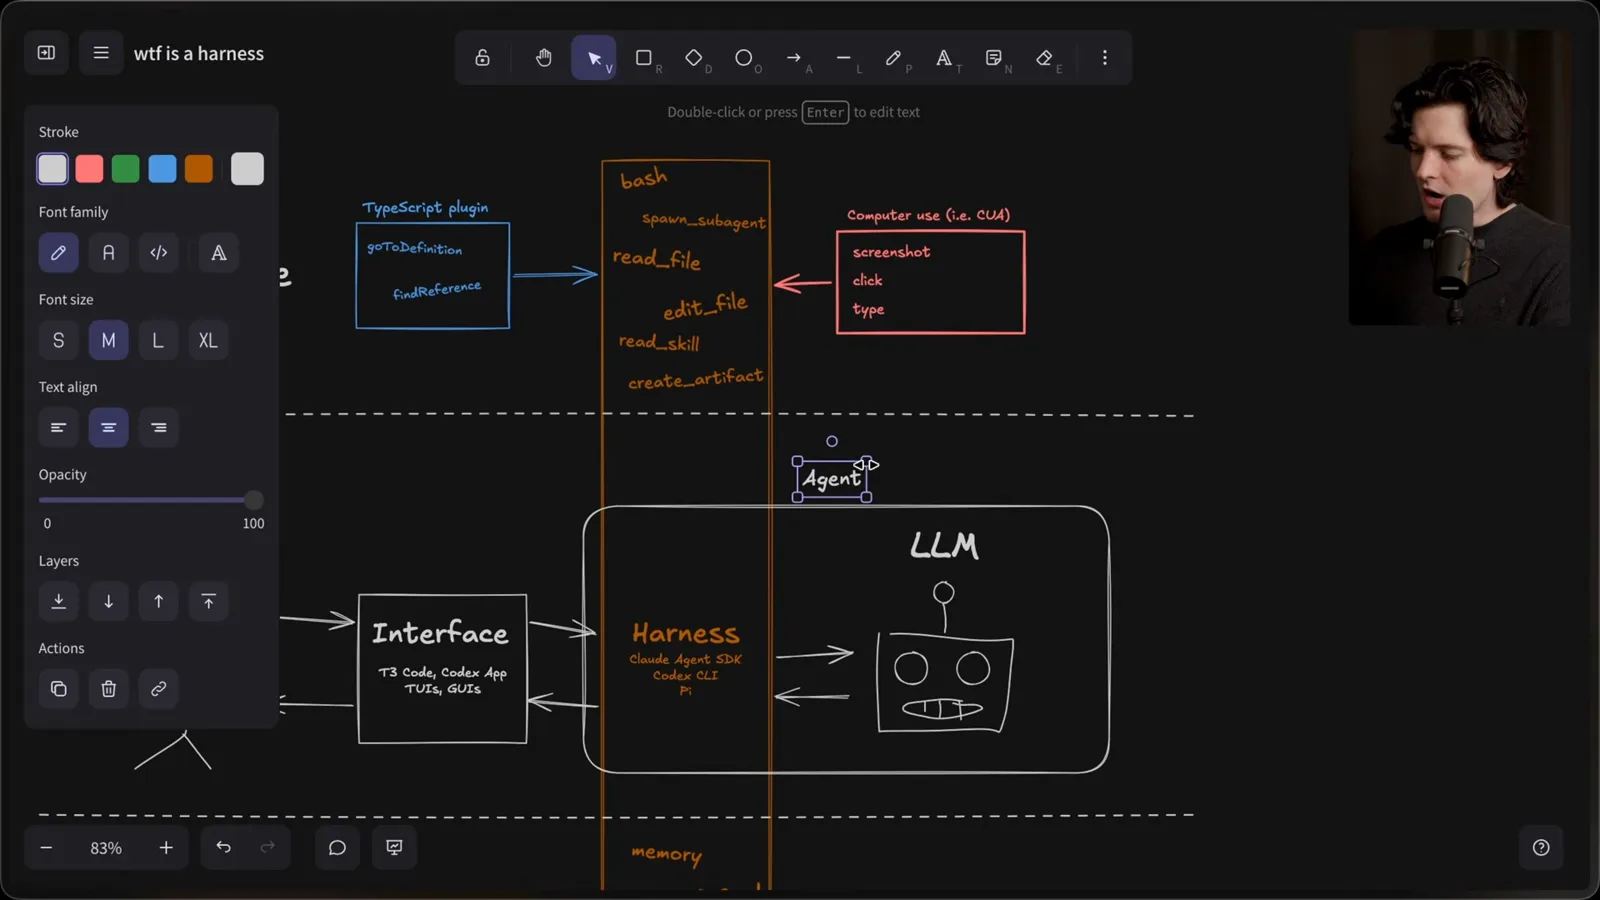Align text to the right
Screen dimensions: 1600x900
pyautogui.click(x=159, y=428)
